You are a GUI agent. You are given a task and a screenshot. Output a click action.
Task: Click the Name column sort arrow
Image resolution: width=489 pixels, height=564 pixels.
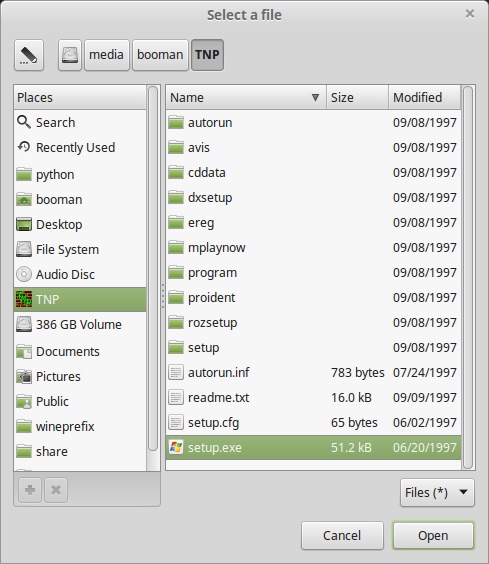[x=315, y=97]
